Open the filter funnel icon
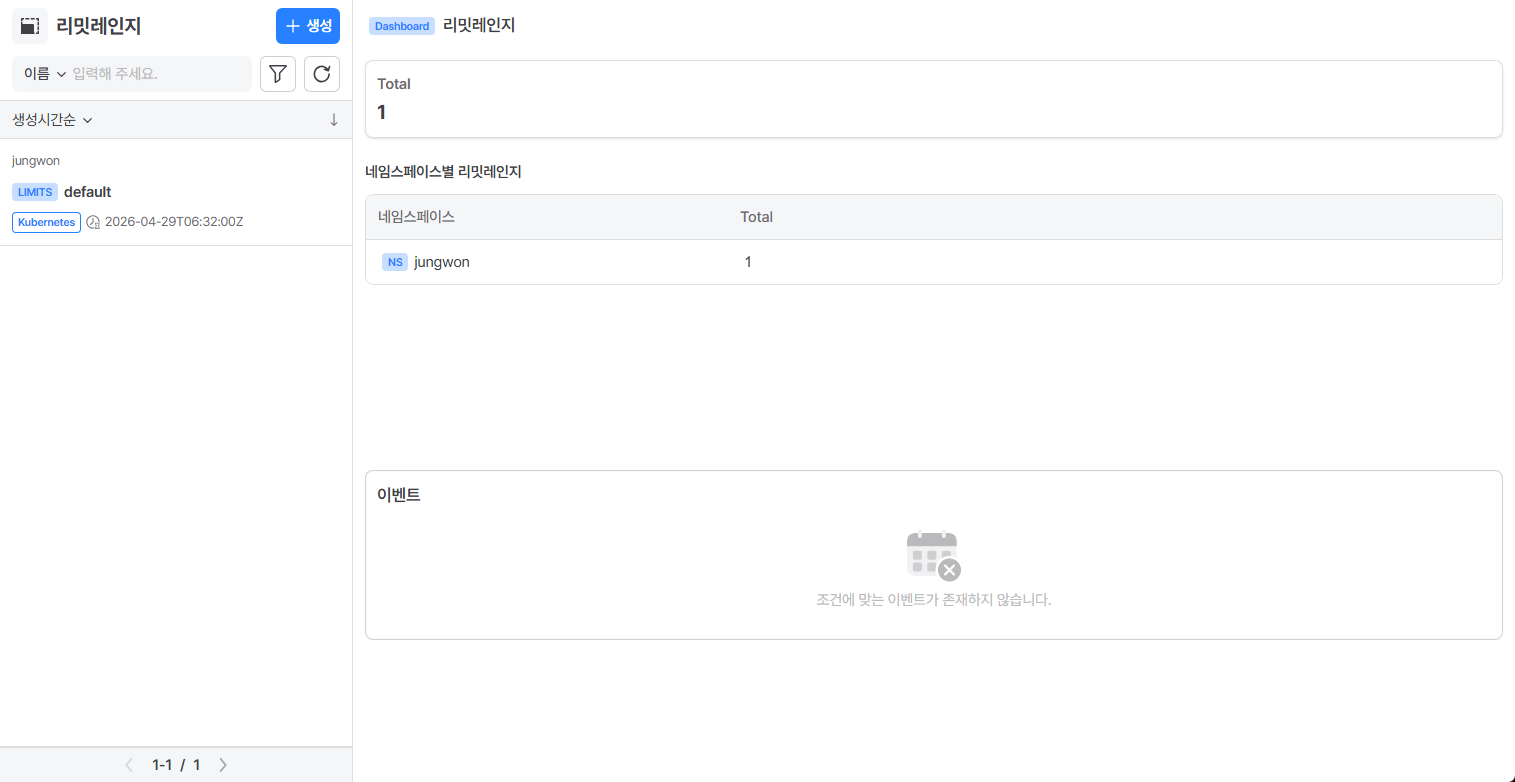 tap(278, 74)
